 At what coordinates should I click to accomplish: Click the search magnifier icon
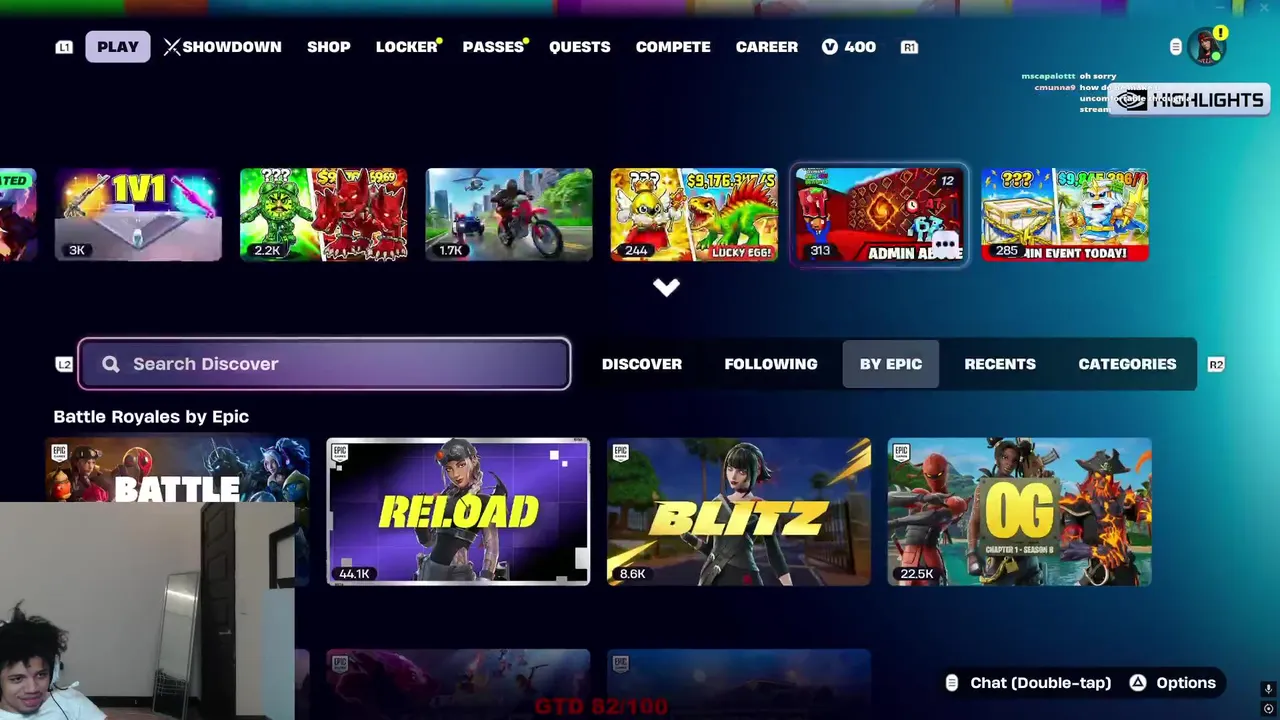click(x=110, y=364)
